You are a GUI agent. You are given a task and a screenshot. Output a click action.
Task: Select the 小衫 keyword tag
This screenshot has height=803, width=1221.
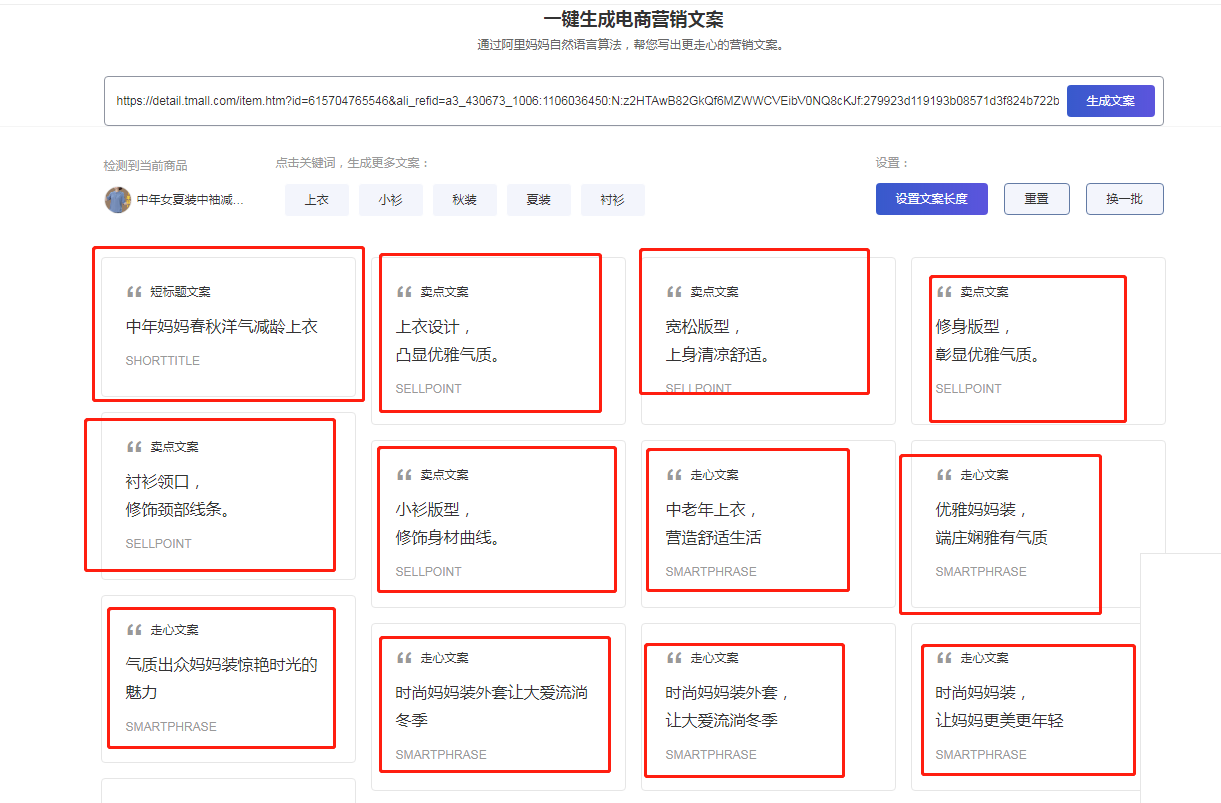[390, 199]
